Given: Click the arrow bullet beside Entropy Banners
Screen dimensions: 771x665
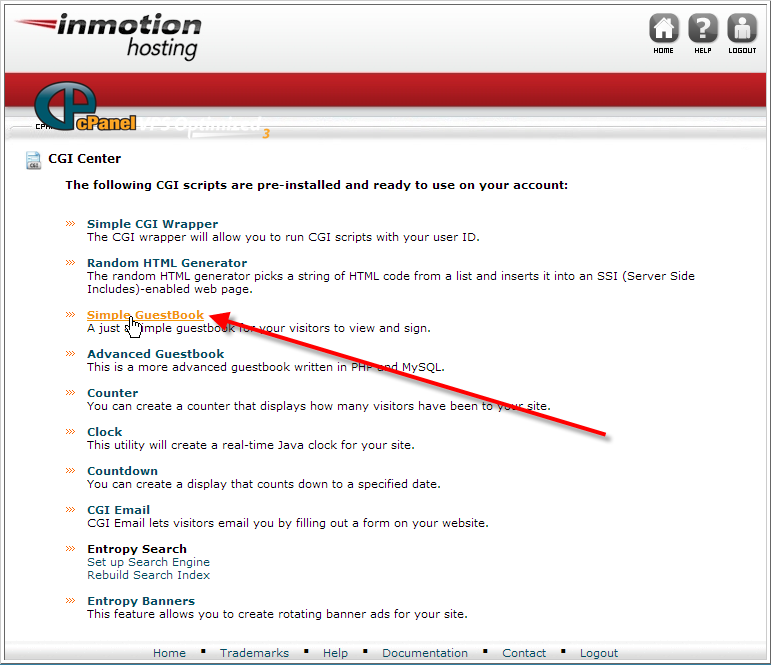Looking at the screenshot, I should 70,601.
